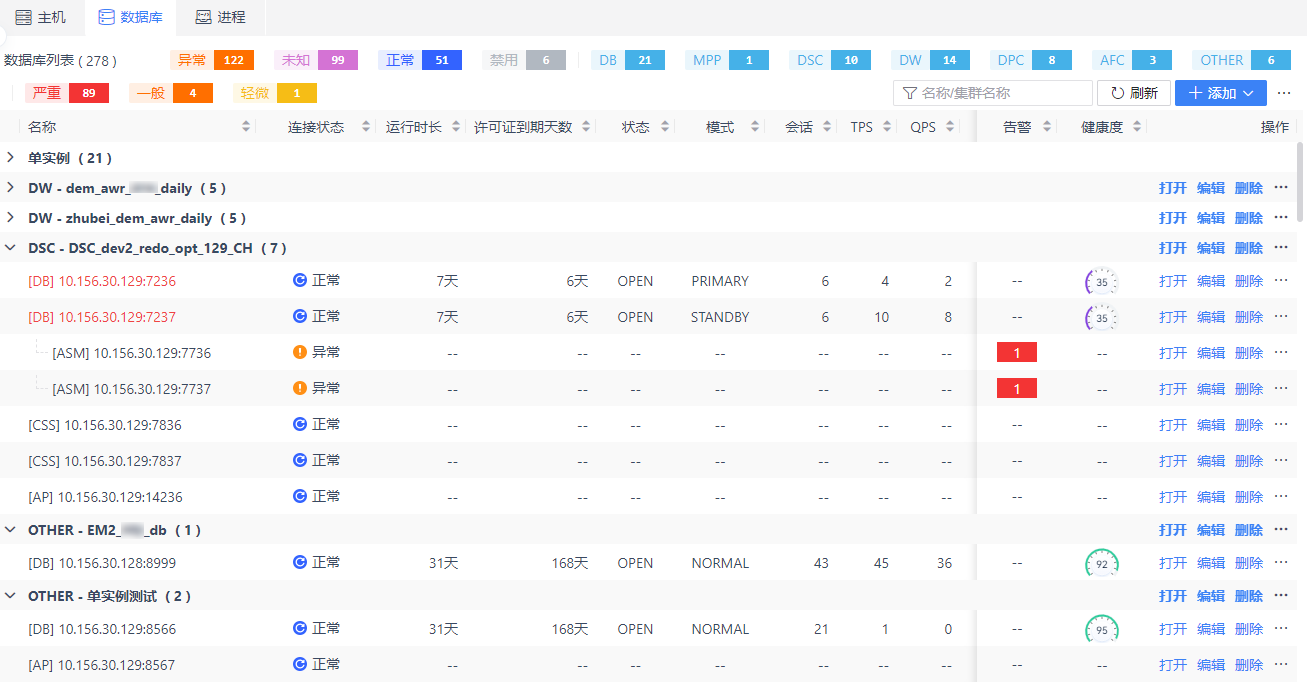Filter by 正常 status tag

click(420, 60)
